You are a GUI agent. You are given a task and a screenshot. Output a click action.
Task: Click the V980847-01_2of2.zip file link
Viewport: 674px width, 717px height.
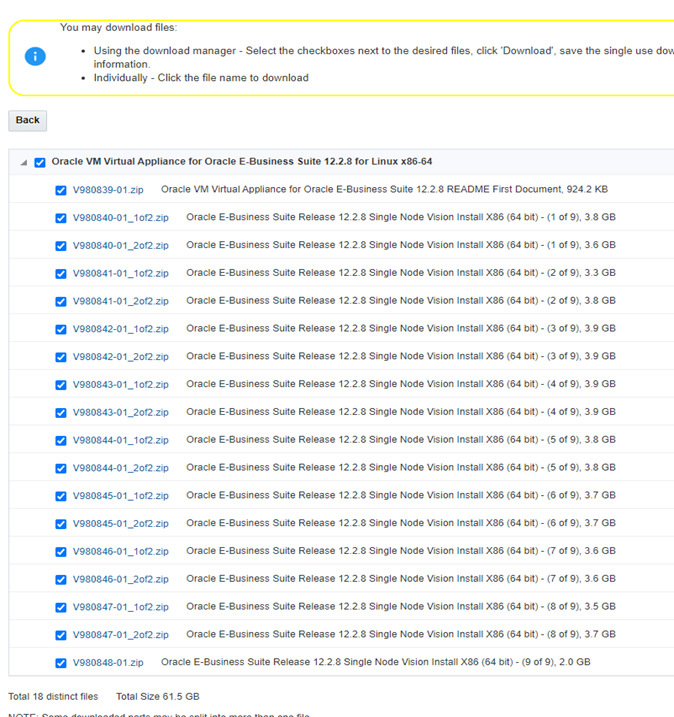[x=120, y=635]
